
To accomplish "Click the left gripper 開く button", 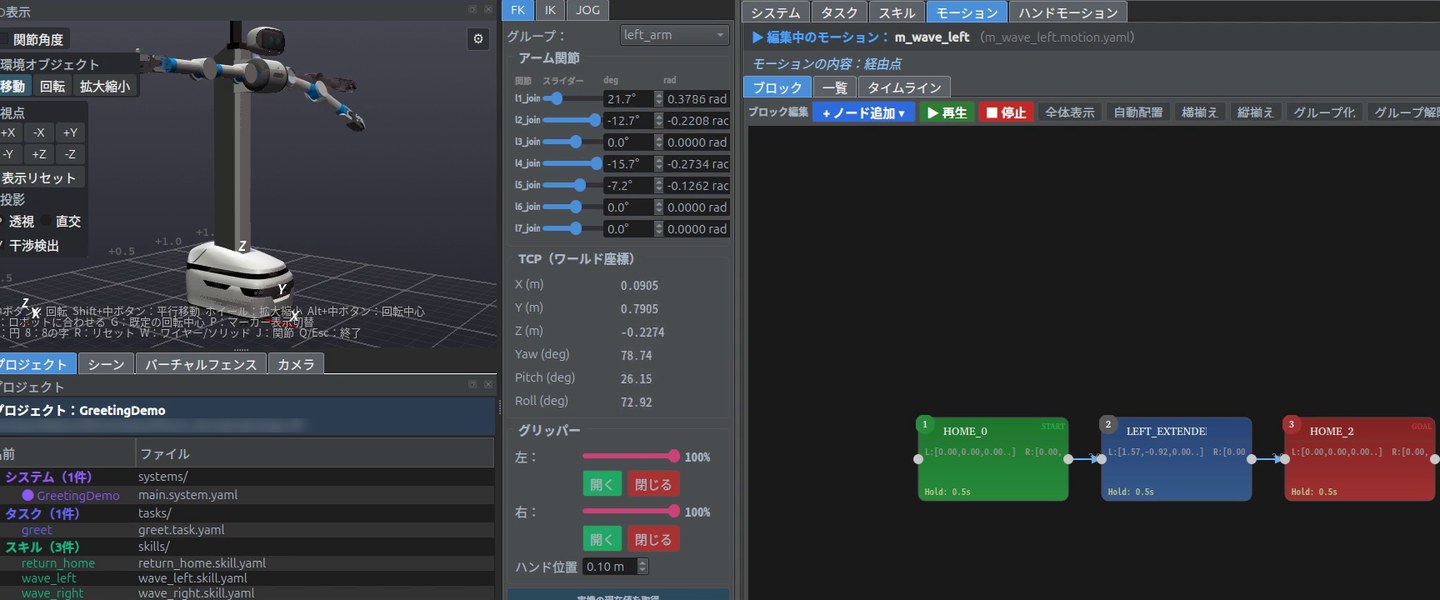I will click(x=602, y=484).
